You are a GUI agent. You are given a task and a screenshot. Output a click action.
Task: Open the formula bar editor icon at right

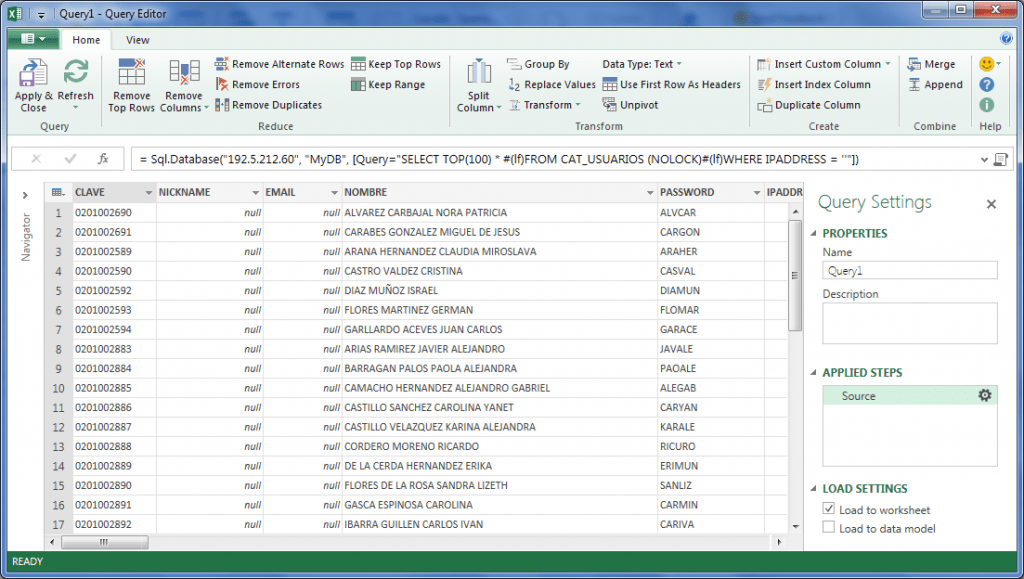[1000, 159]
